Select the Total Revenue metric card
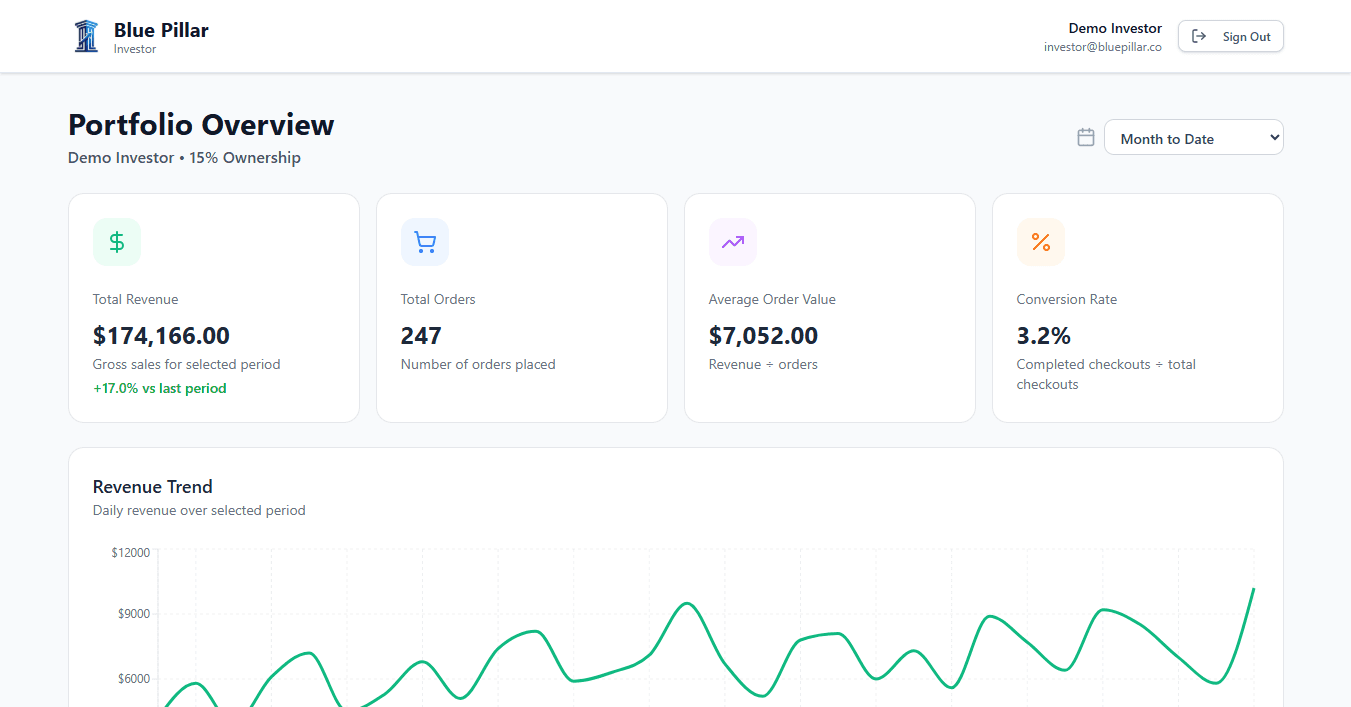This screenshot has width=1351, height=707. 213,307
